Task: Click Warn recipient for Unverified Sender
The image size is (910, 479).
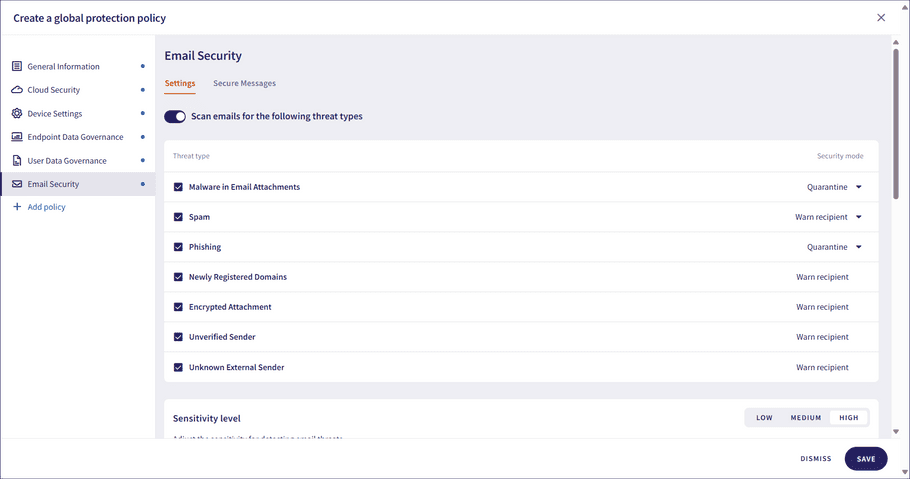Action: [822, 337]
